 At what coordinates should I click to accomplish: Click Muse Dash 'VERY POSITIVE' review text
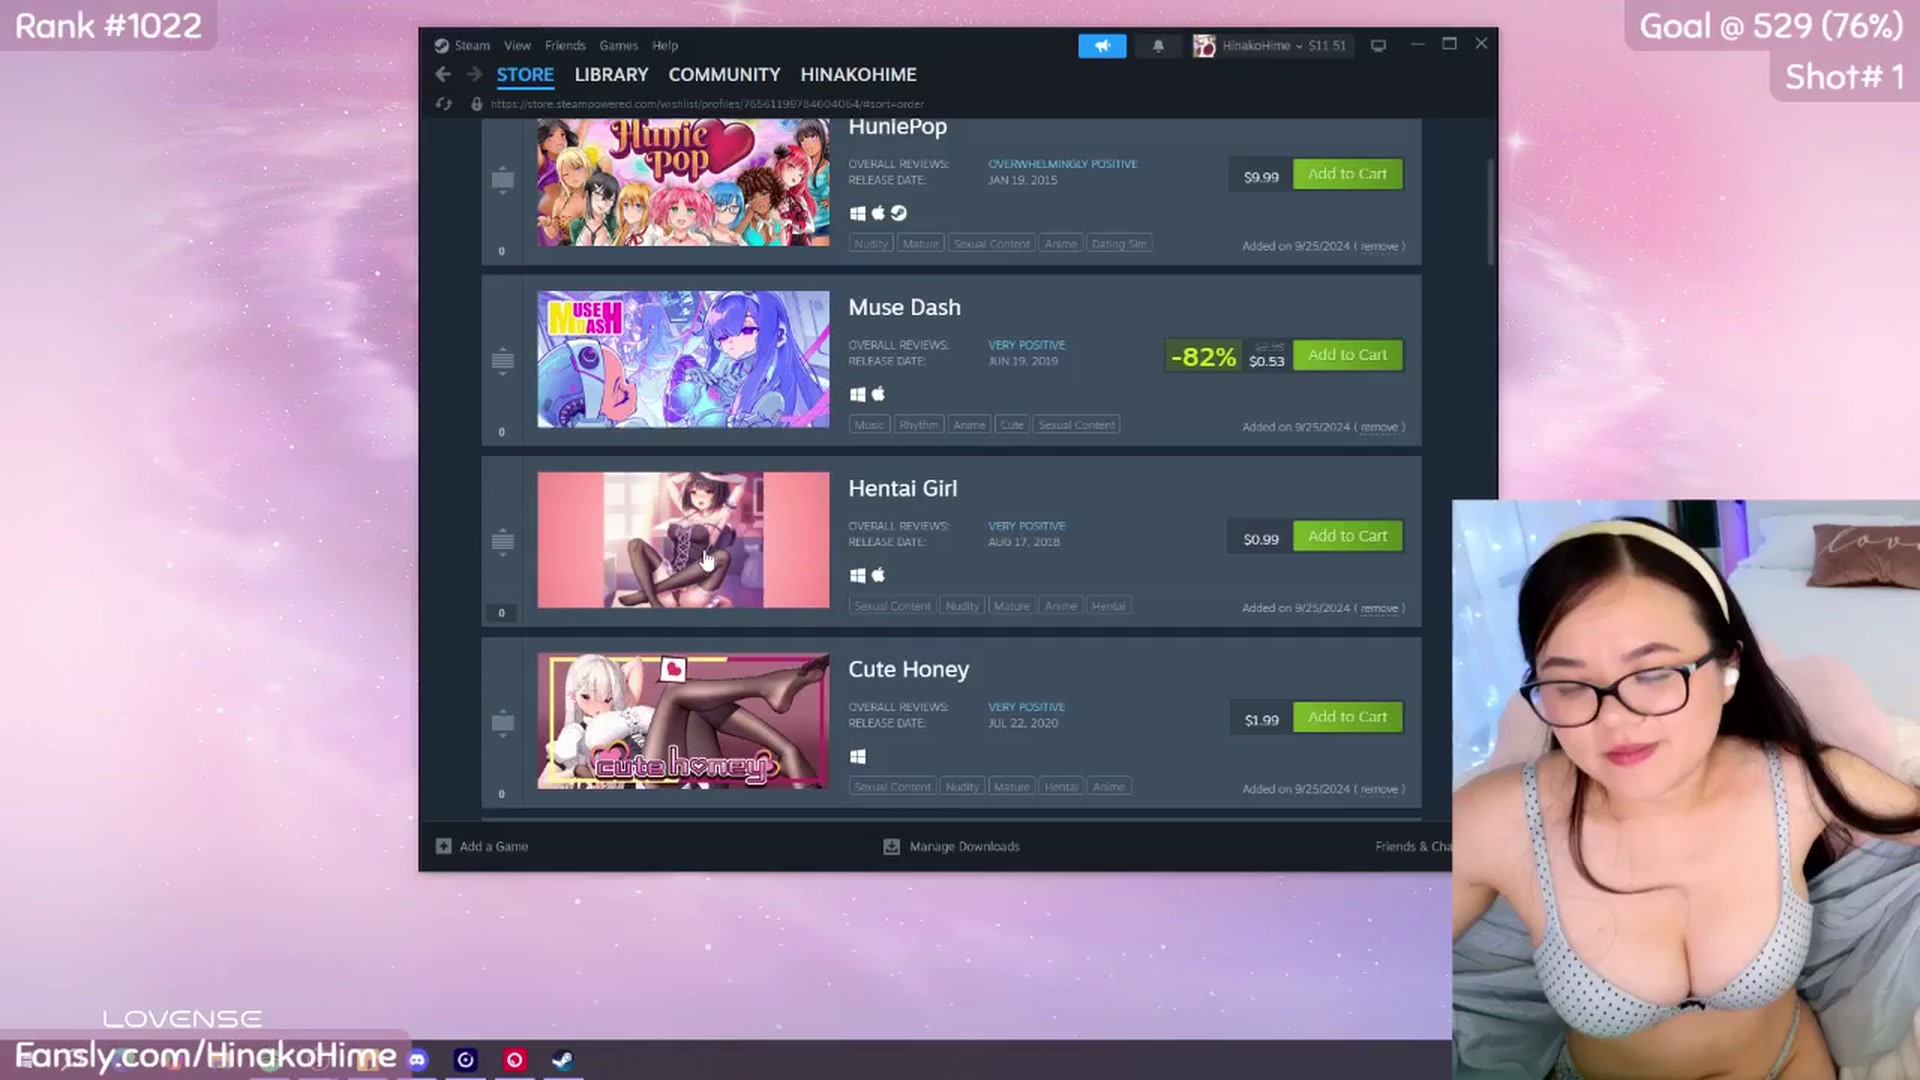1027,345
